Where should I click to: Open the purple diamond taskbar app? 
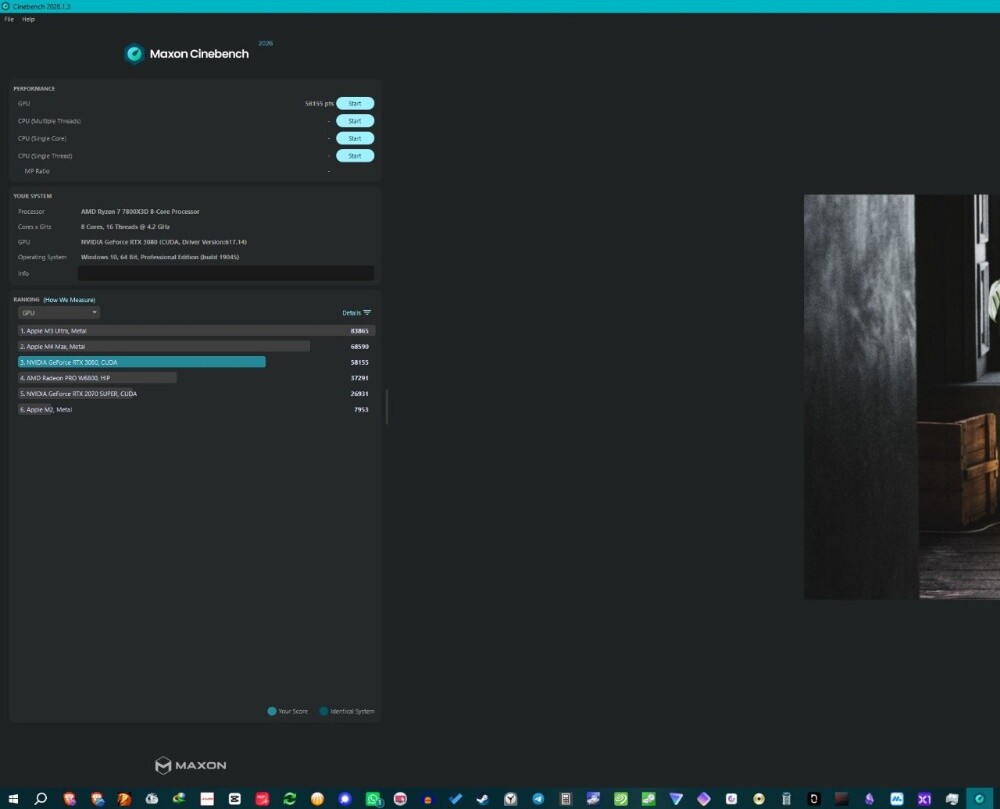703,799
